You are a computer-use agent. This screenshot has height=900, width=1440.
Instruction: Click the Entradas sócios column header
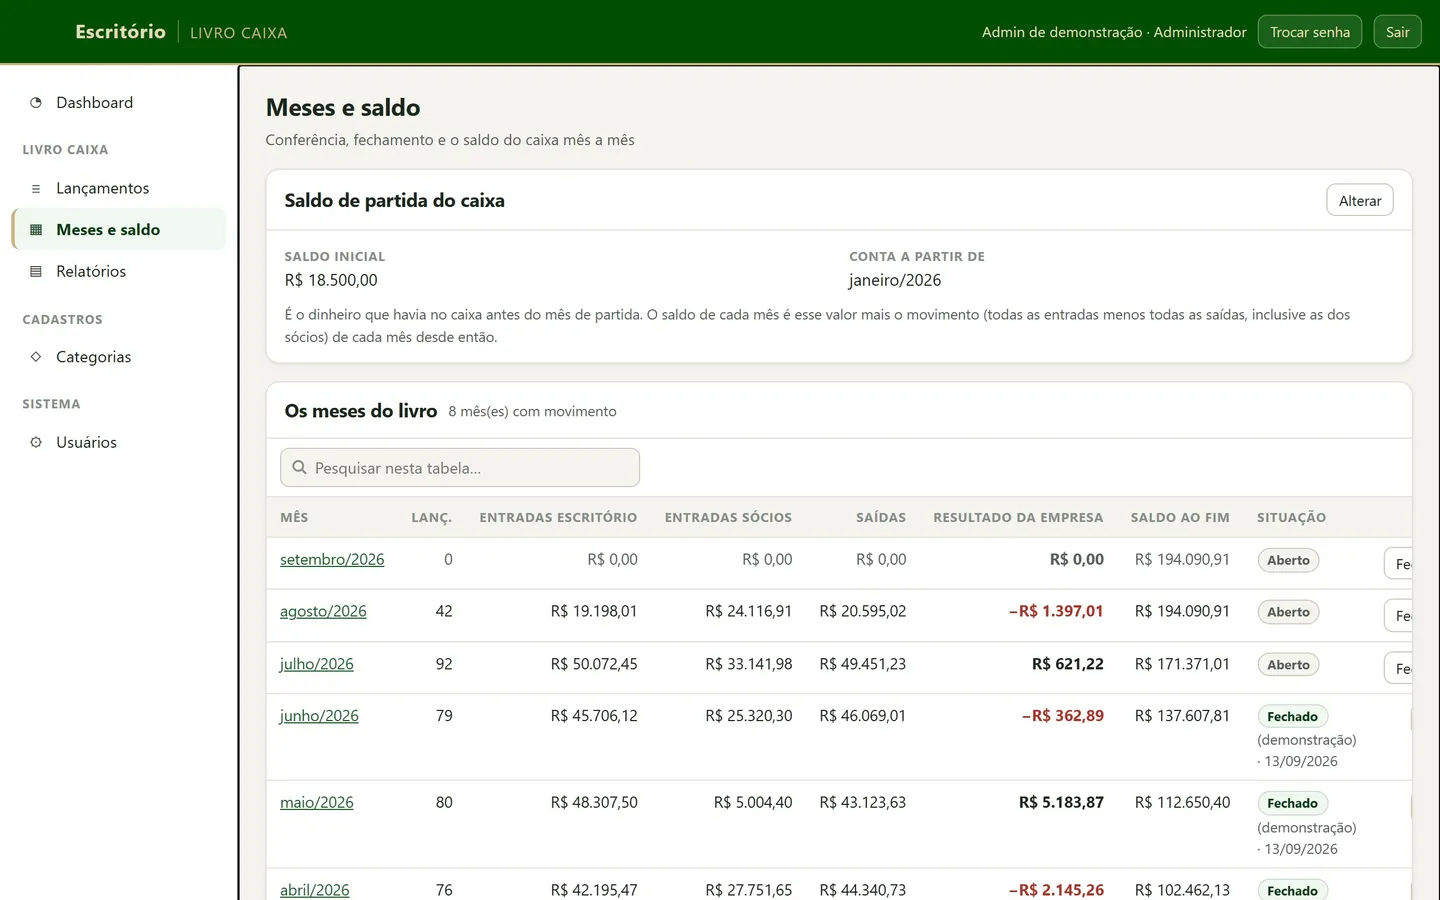pos(728,518)
